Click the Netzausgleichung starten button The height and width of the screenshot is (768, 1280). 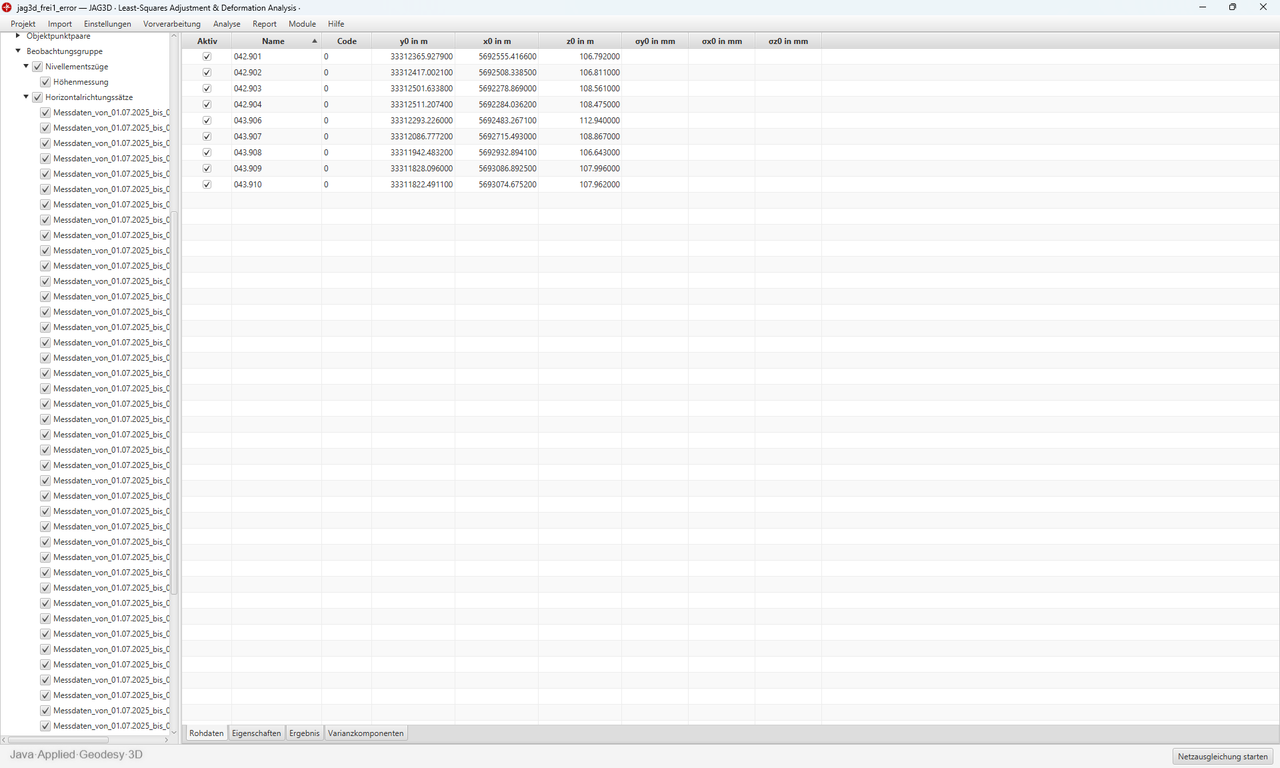pos(1223,757)
